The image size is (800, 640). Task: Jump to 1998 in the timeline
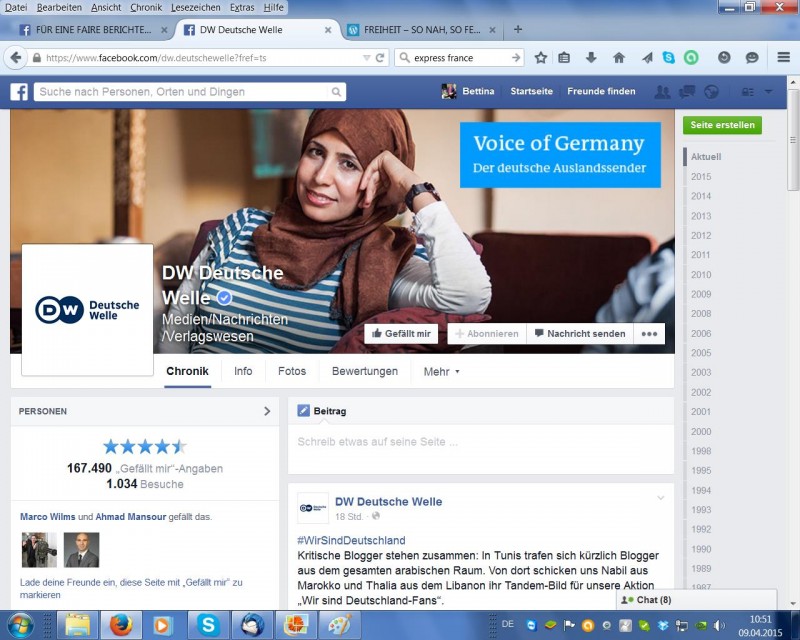pyautogui.click(x=701, y=451)
